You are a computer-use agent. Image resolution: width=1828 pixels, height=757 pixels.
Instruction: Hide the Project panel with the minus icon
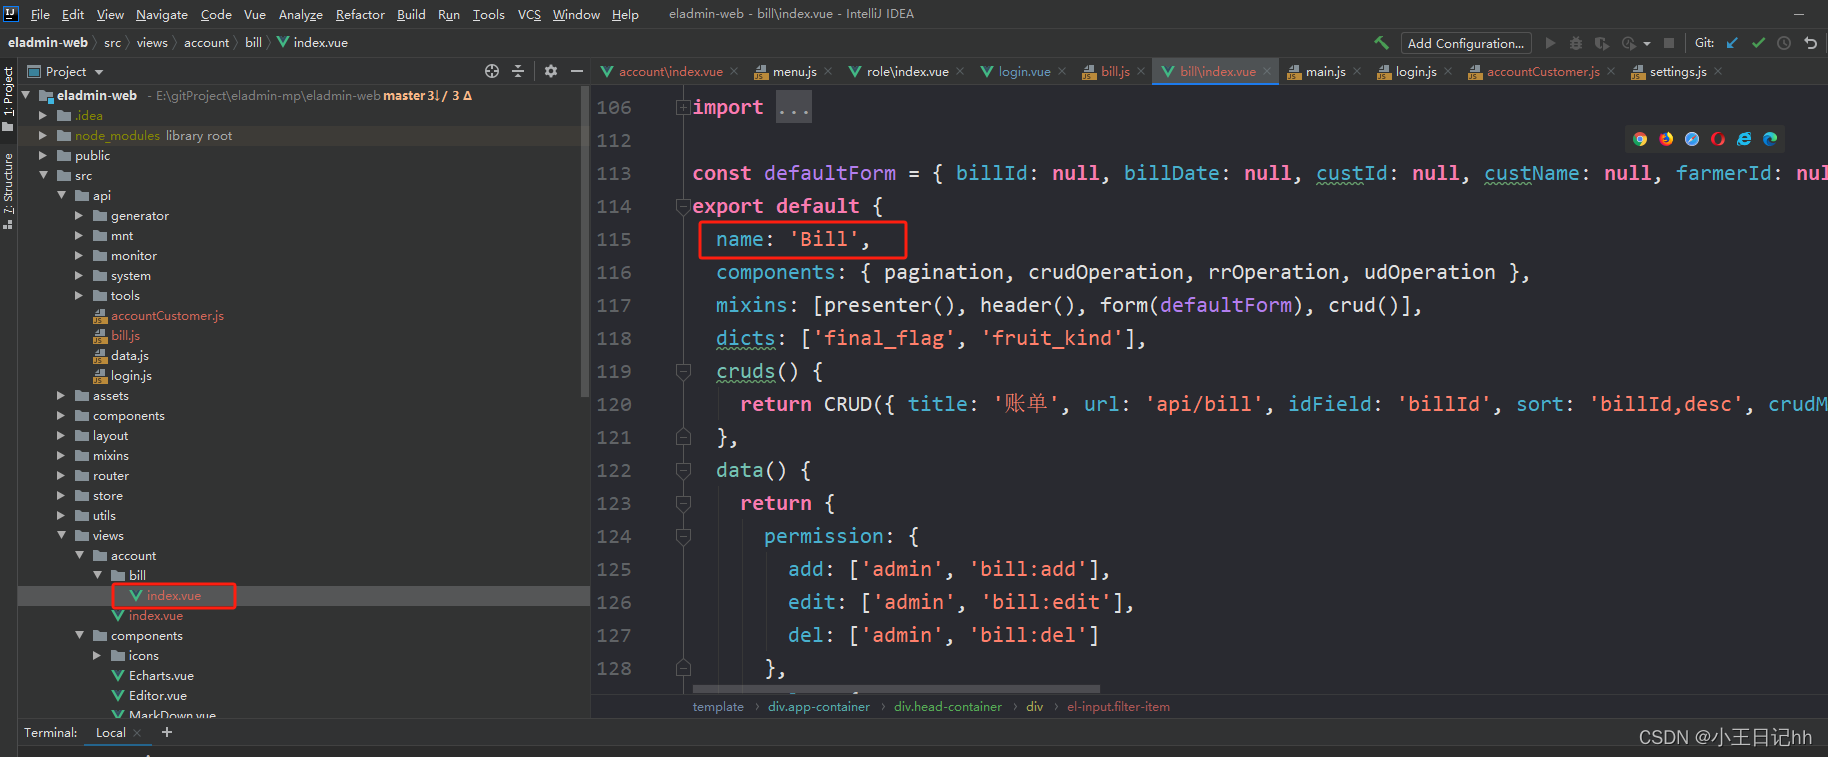(x=577, y=71)
